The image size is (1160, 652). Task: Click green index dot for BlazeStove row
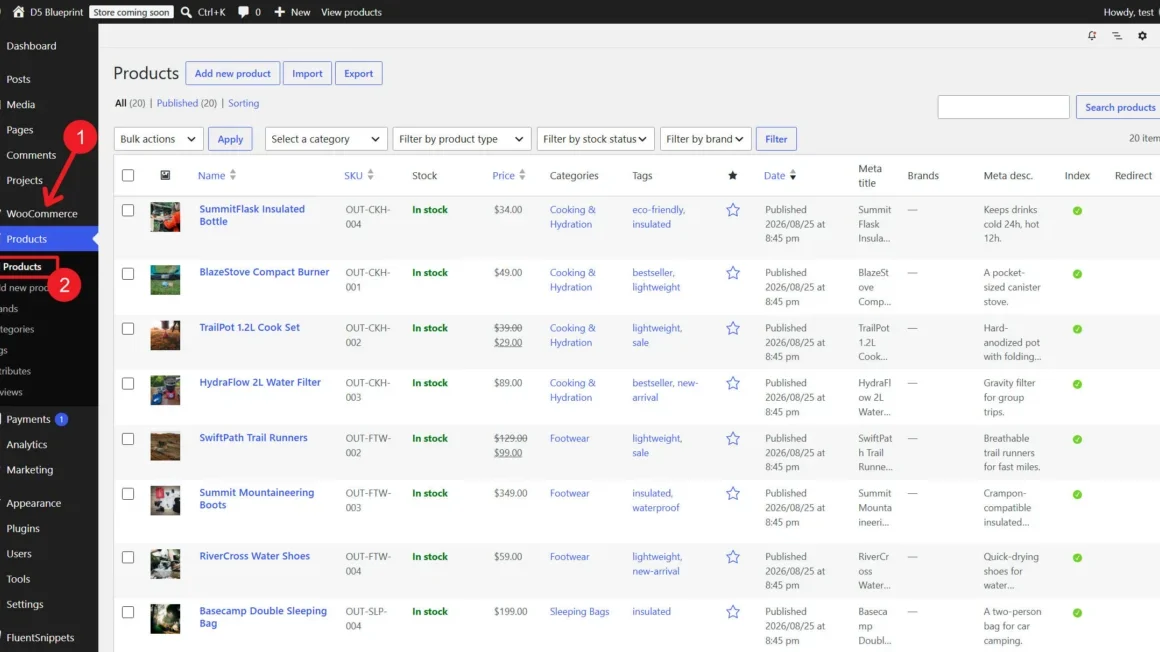1077,274
